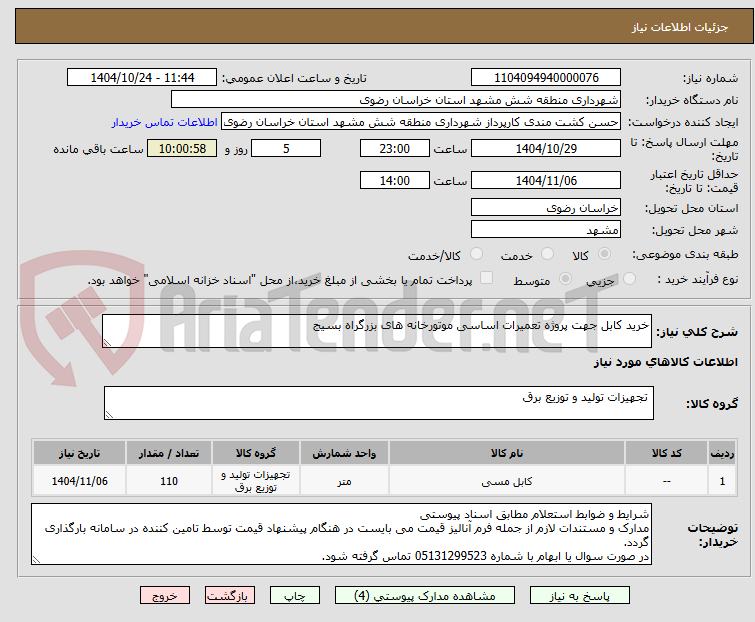The height and width of the screenshot is (622, 755).
Task: Click the کابل مسی item name cell
Action: [x=507, y=481]
